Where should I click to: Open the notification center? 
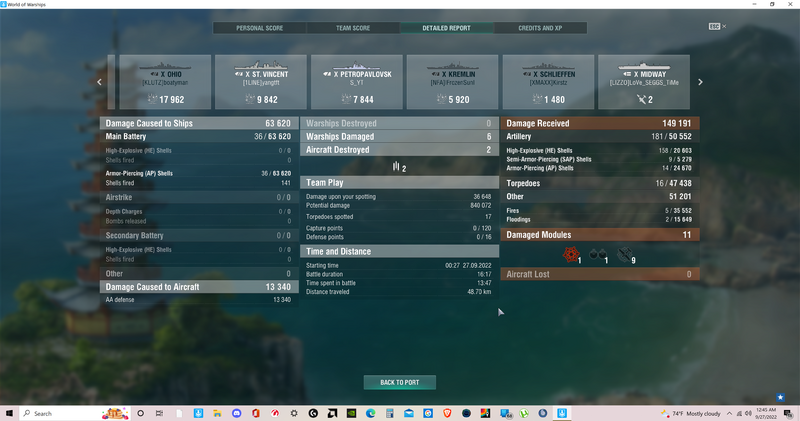[x=789, y=413]
